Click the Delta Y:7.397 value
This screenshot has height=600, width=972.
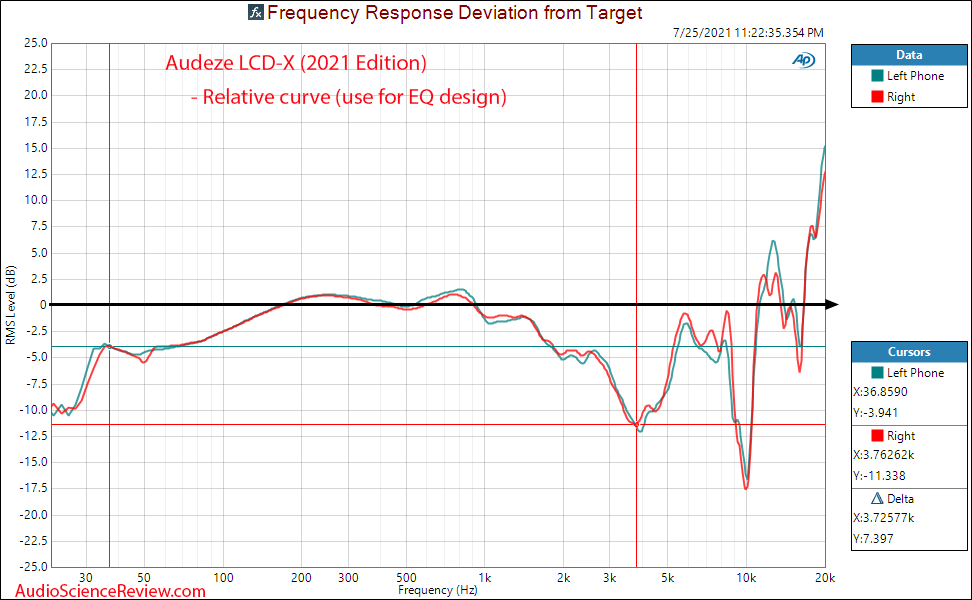point(873,539)
